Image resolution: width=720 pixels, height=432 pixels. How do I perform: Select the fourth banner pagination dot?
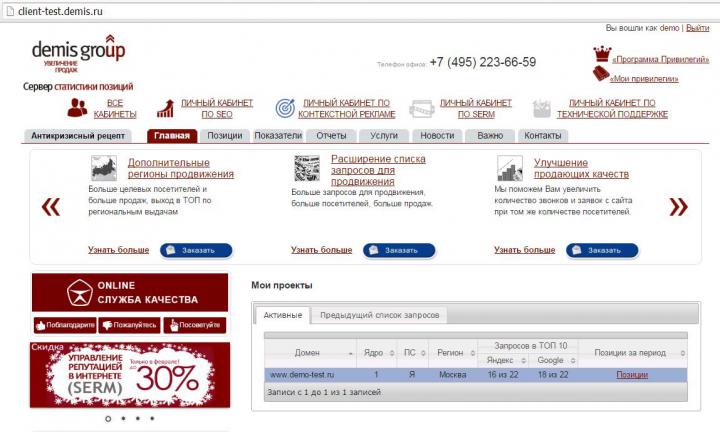[152, 418]
